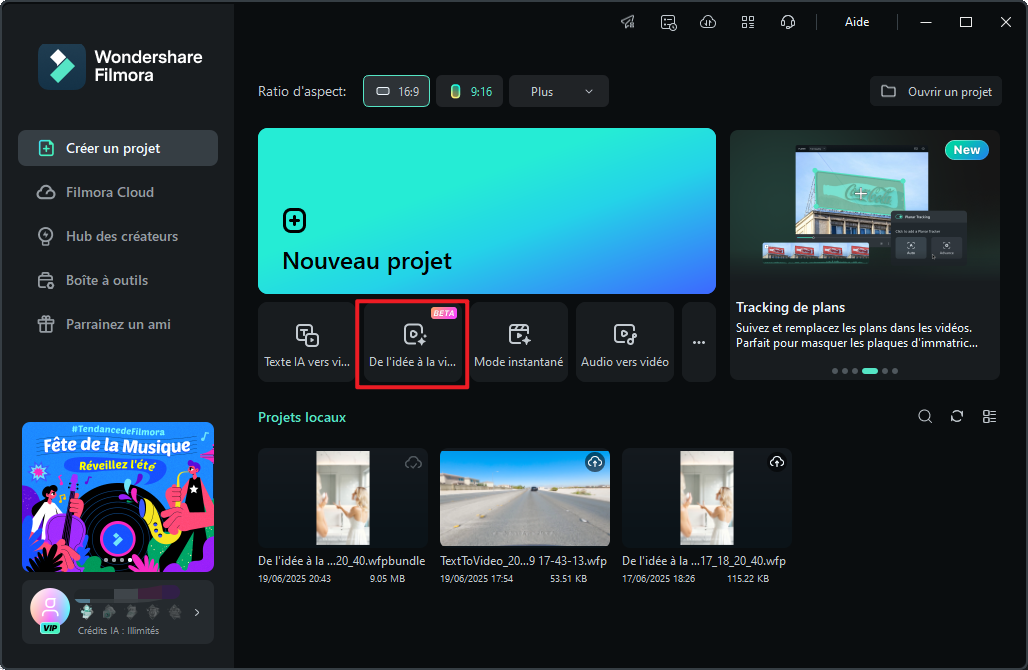Click the headset support icon

788,22
